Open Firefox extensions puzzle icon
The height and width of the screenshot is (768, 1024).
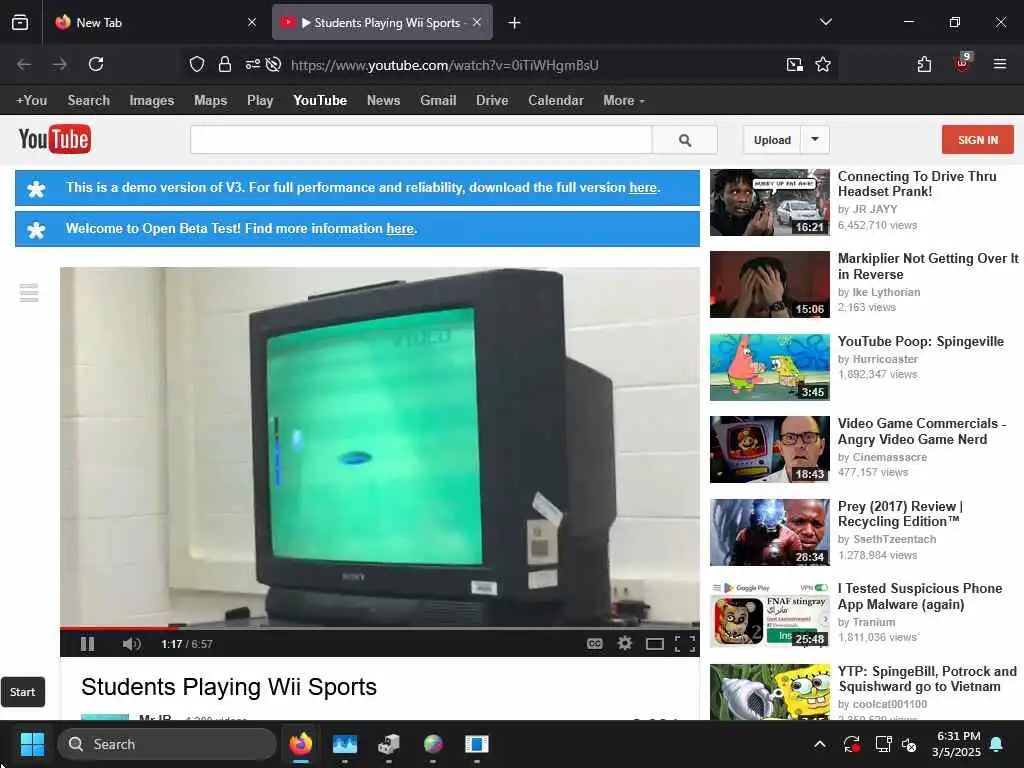pyautogui.click(x=924, y=64)
